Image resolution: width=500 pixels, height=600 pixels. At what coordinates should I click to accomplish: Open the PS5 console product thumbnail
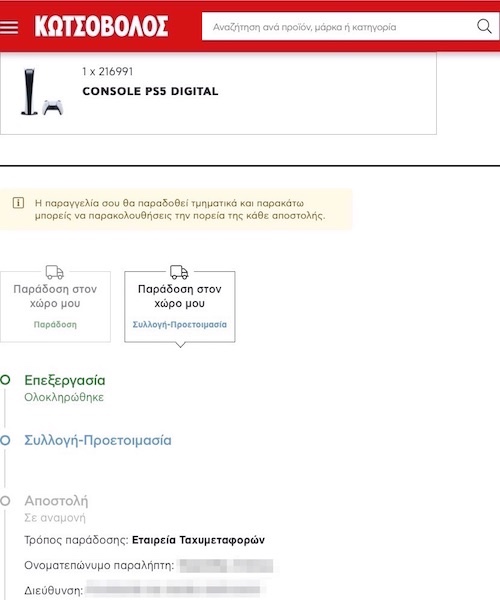(x=42, y=92)
